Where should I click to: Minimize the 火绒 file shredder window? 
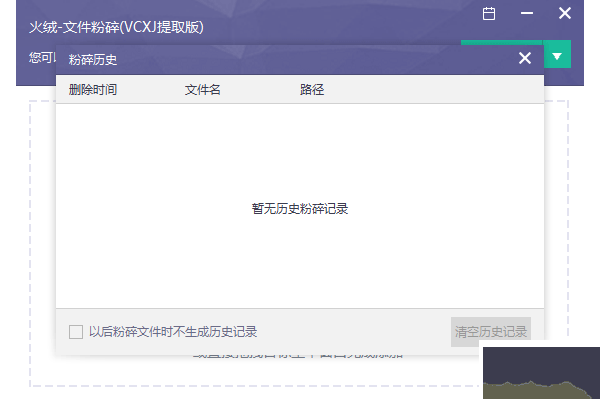pos(527,14)
